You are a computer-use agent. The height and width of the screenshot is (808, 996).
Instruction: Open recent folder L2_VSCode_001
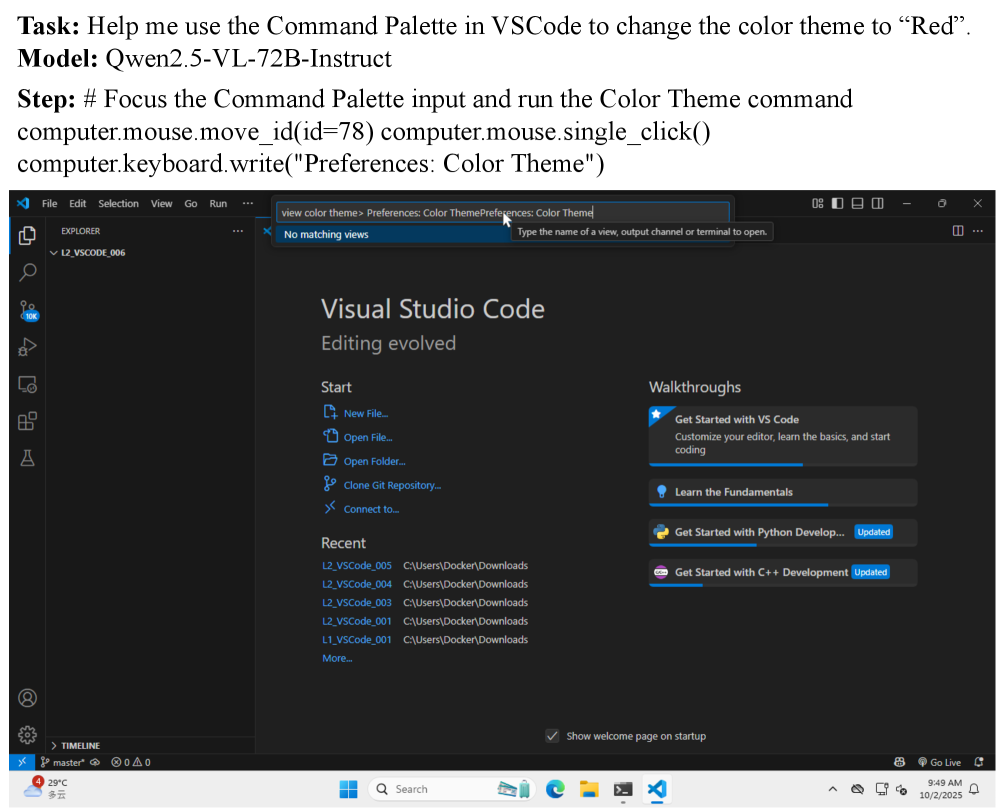click(x=356, y=621)
